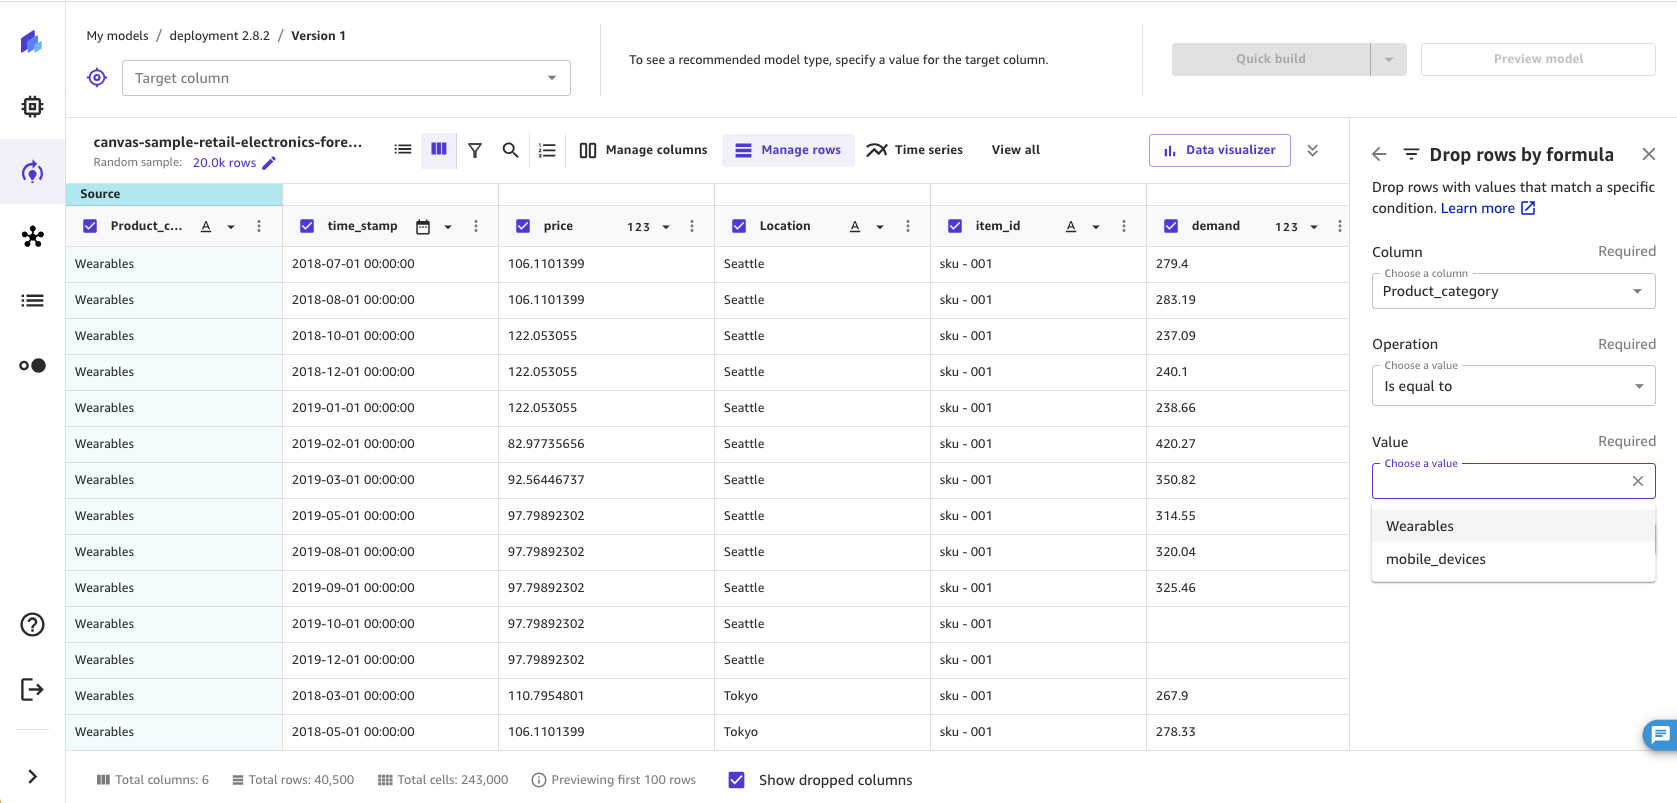Switch to grid column view icon
1677x803 pixels.
click(x=438, y=149)
